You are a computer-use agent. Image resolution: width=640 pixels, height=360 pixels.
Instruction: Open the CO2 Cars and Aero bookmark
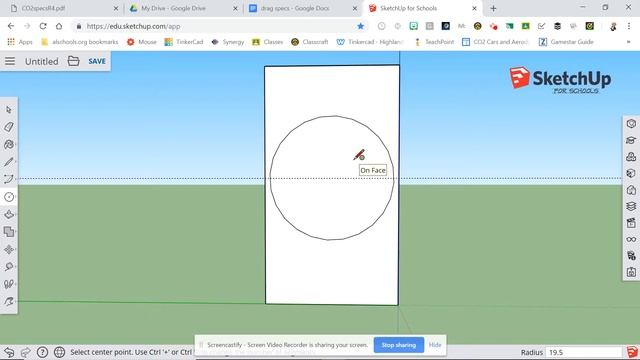(x=495, y=42)
